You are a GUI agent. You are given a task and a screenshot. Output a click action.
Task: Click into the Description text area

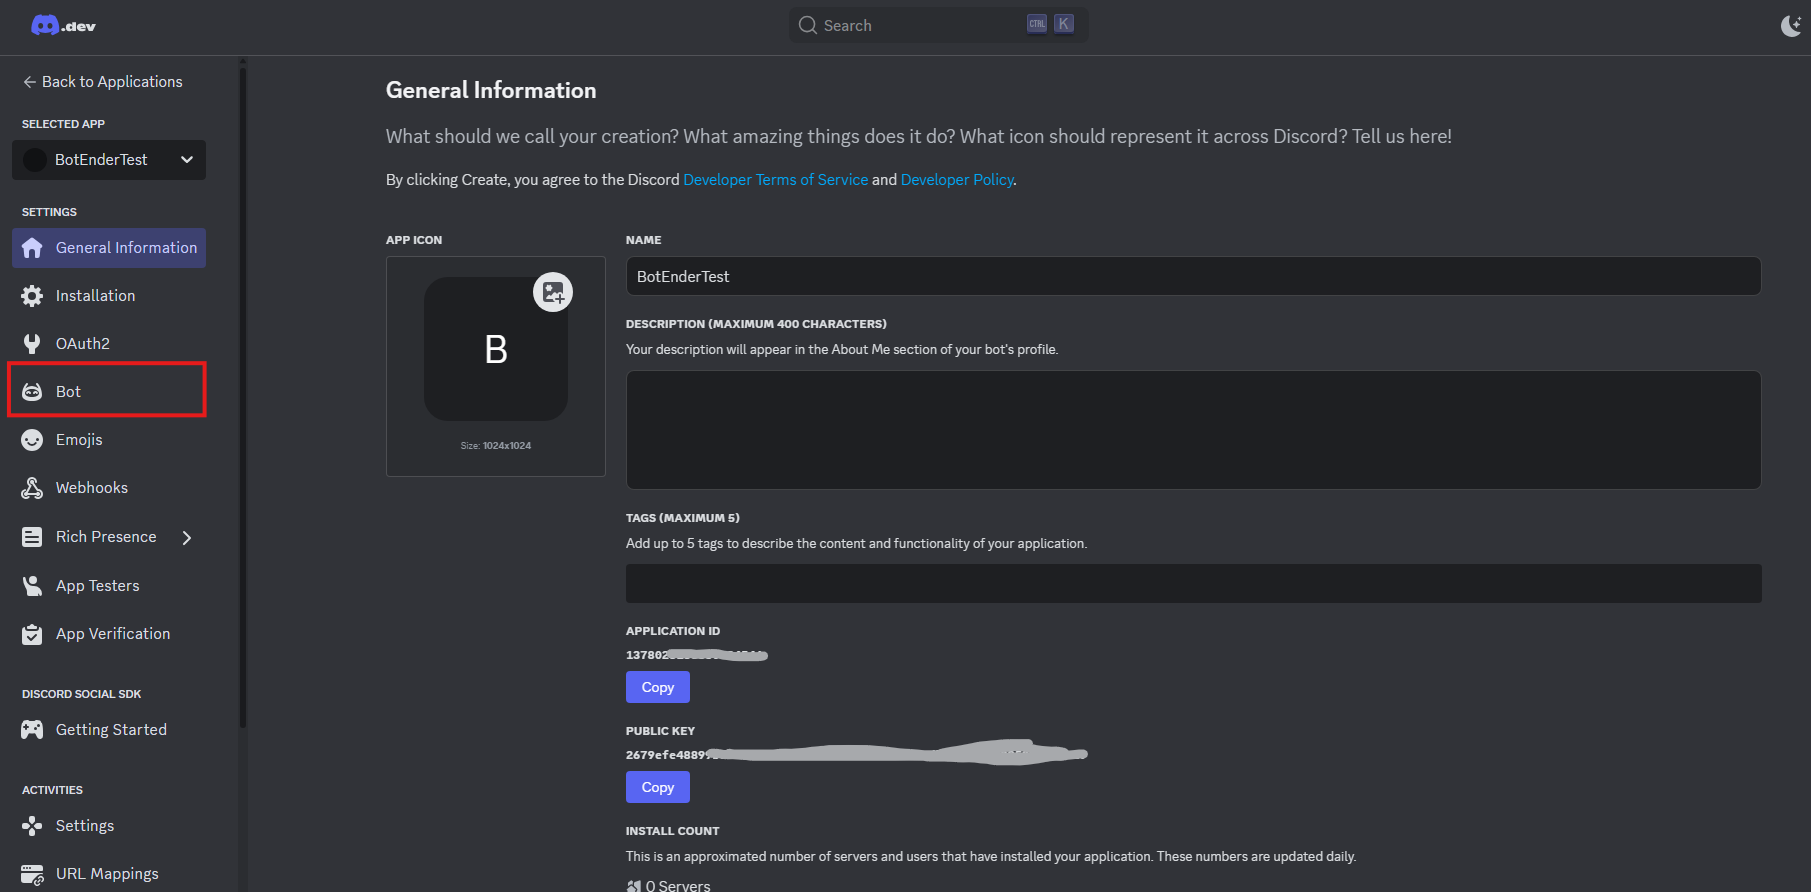coord(1193,430)
